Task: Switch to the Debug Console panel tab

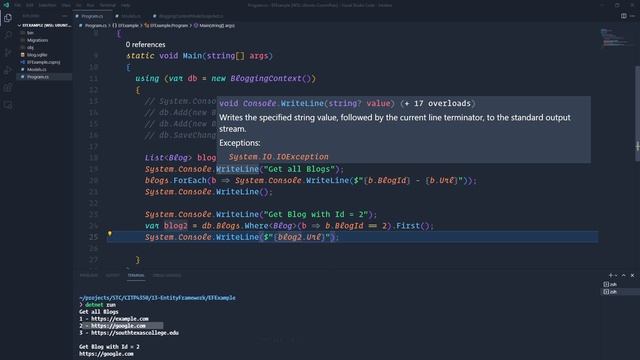Action: pos(167,276)
